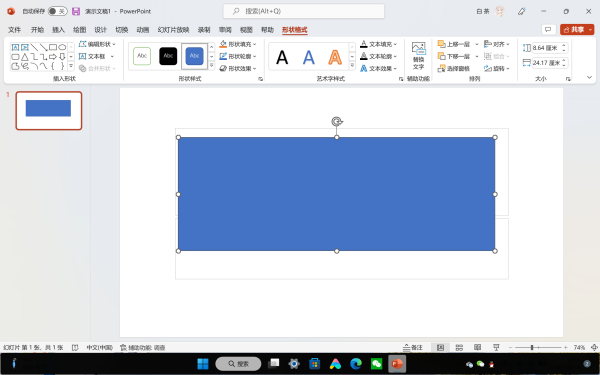Click the rotation handle above the rectangle

[x=336, y=121]
